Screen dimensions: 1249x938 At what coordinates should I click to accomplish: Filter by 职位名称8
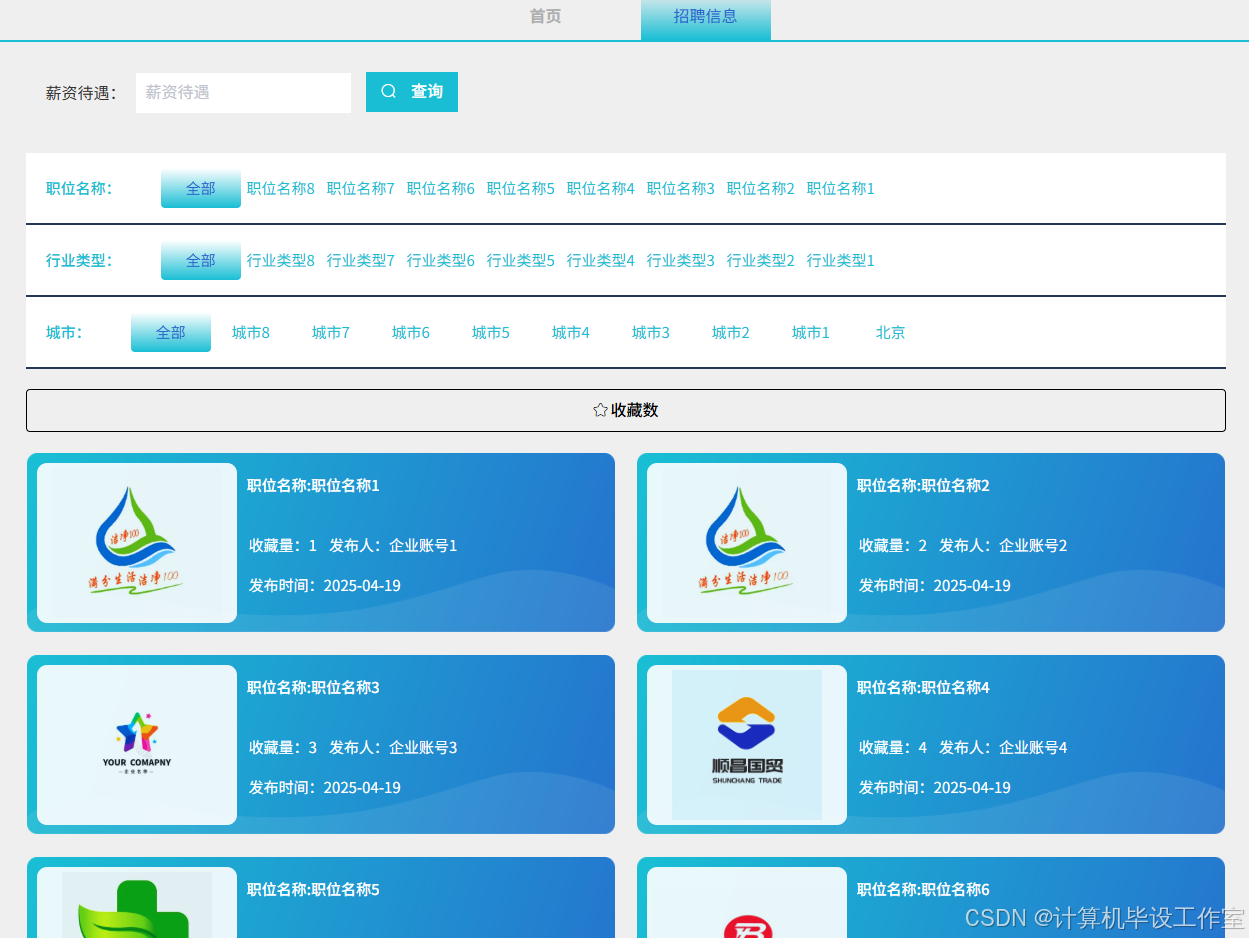click(x=281, y=188)
